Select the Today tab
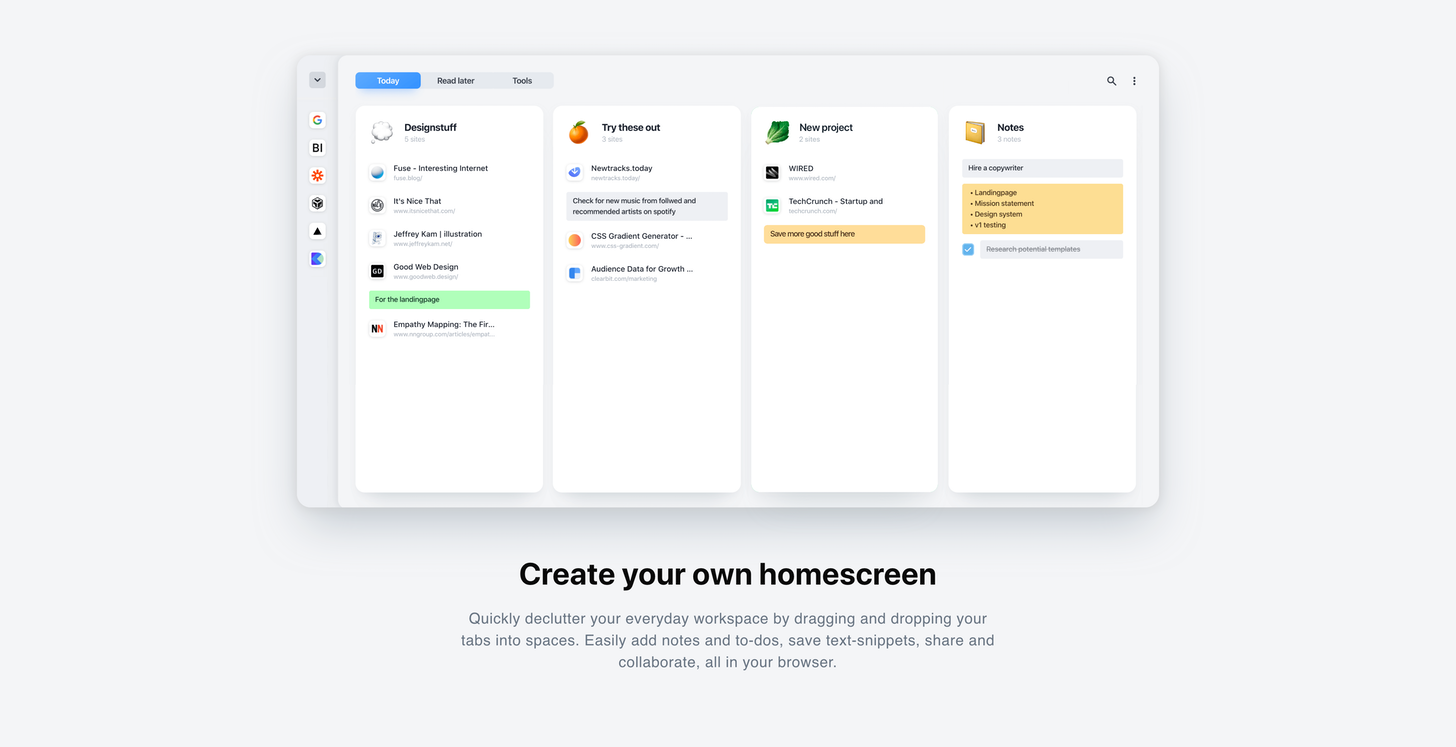 click(x=388, y=81)
